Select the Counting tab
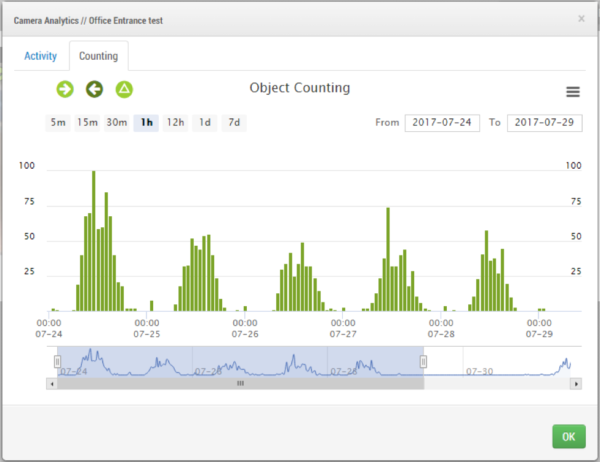The height and width of the screenshot is (462, 600). pyautogui.click(x=98, y=56)
